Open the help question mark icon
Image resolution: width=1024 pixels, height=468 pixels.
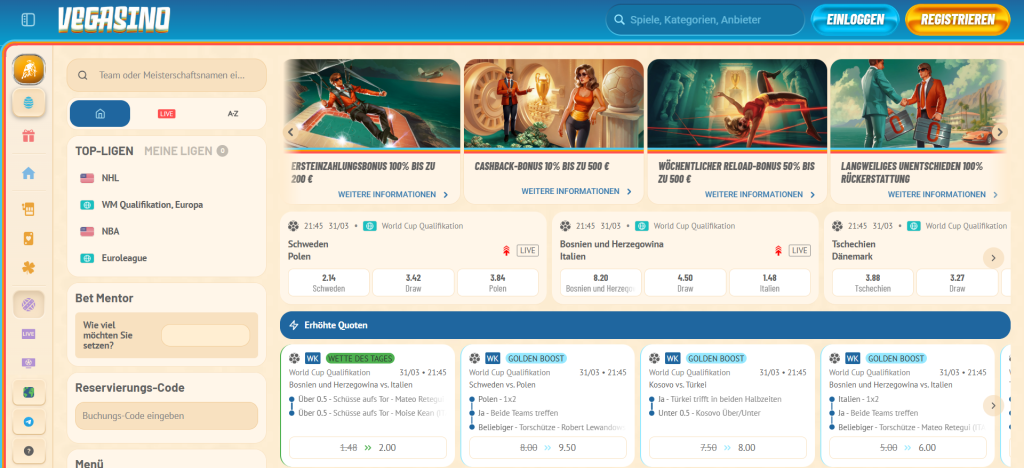[x=28, y=451]
